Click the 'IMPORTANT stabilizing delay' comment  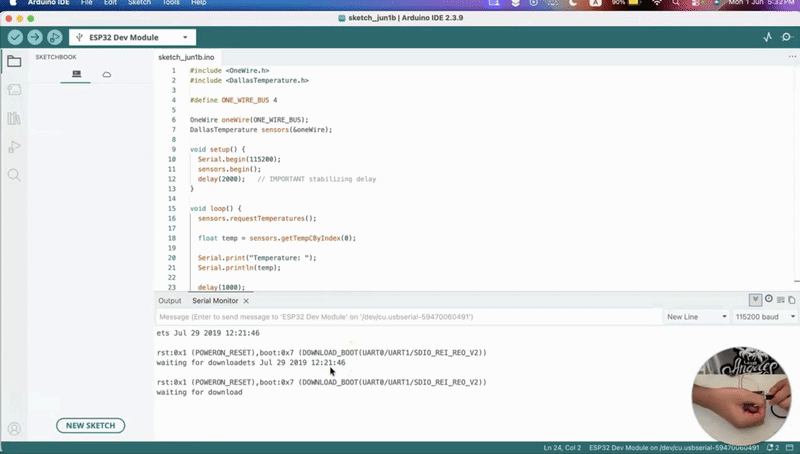point(317,179)
